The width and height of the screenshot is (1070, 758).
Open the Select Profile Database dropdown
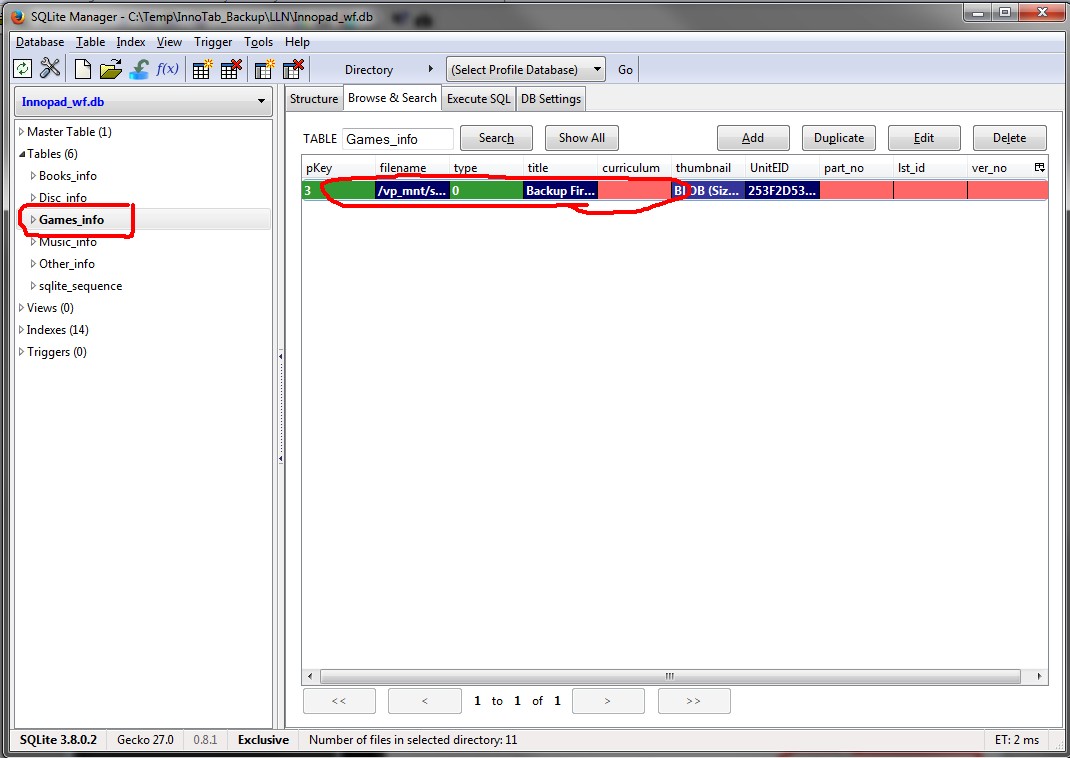(526, 69)
